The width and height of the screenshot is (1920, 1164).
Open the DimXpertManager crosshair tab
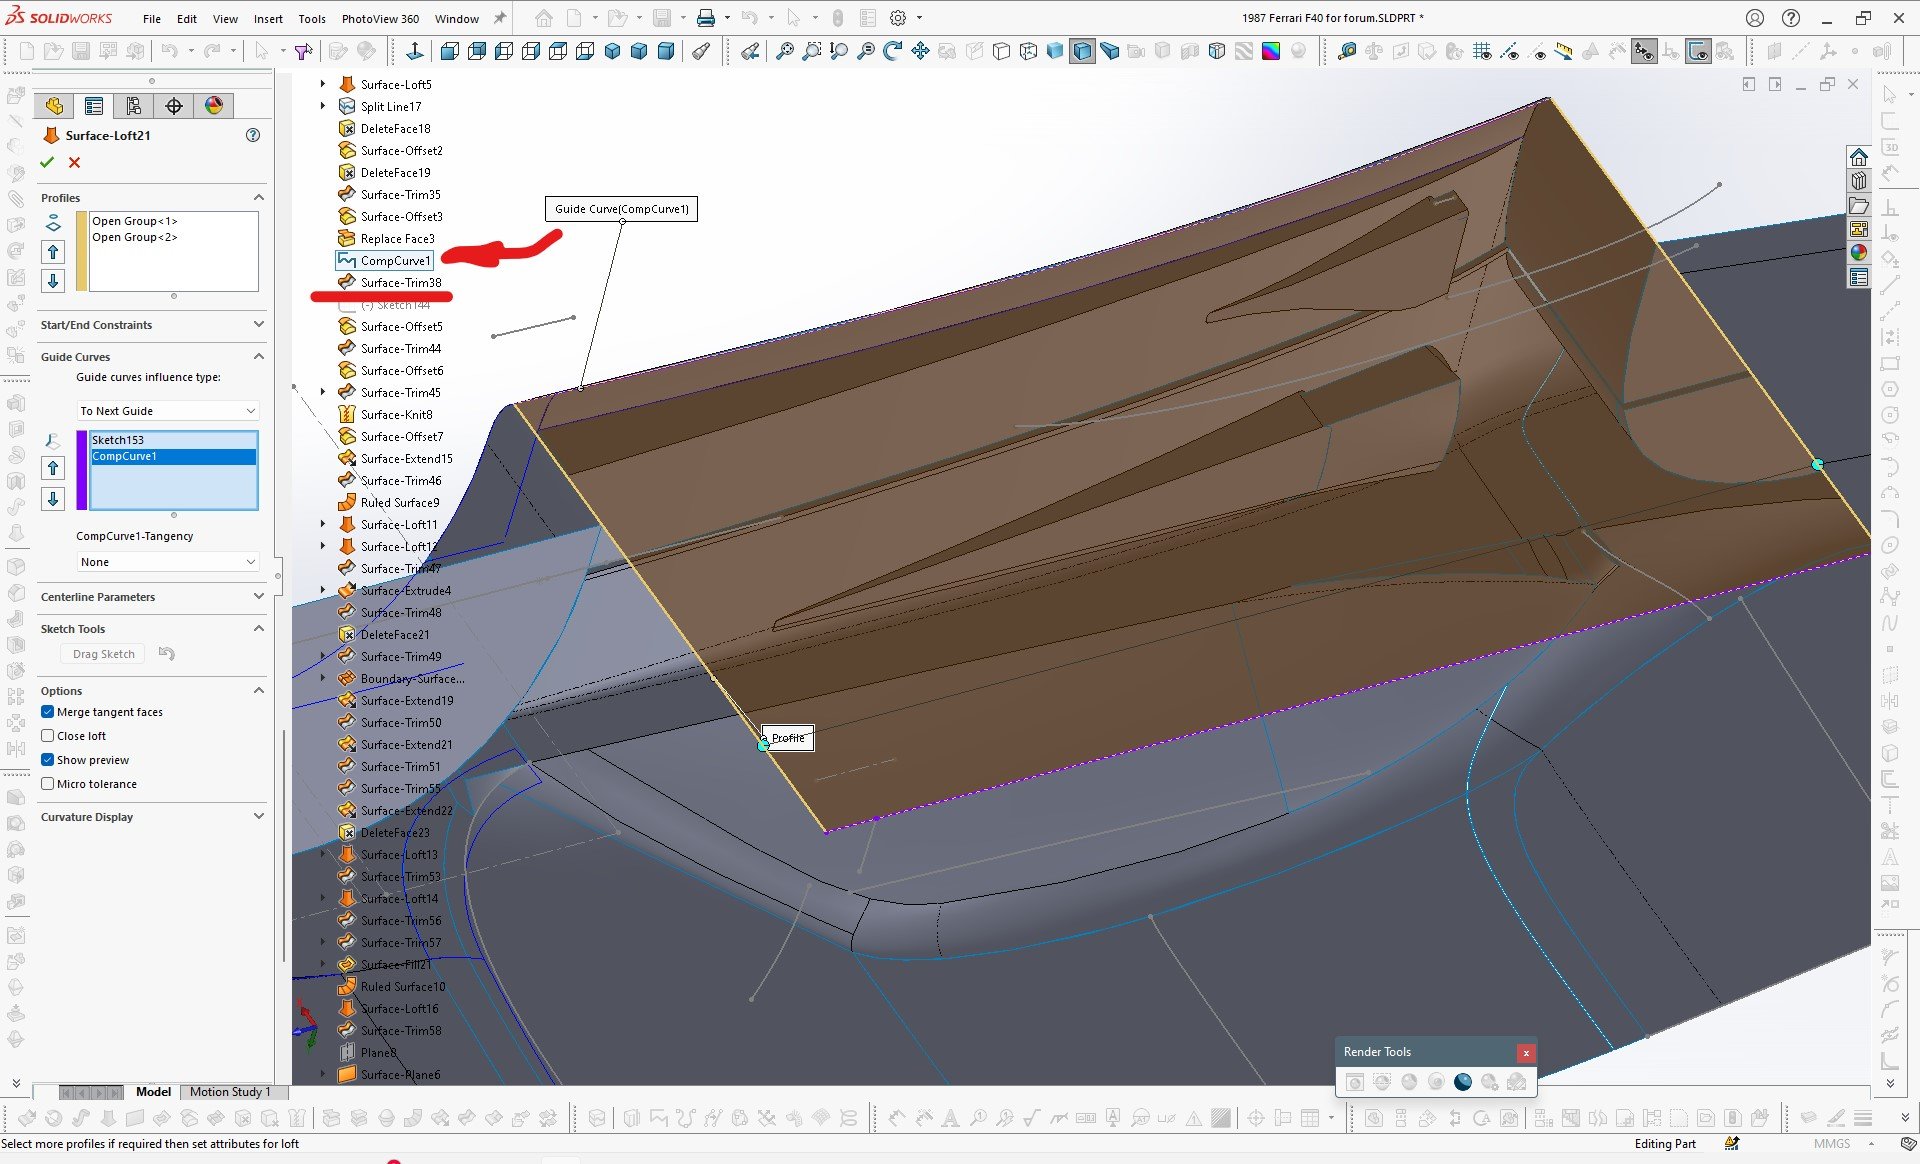pos(174,106)
